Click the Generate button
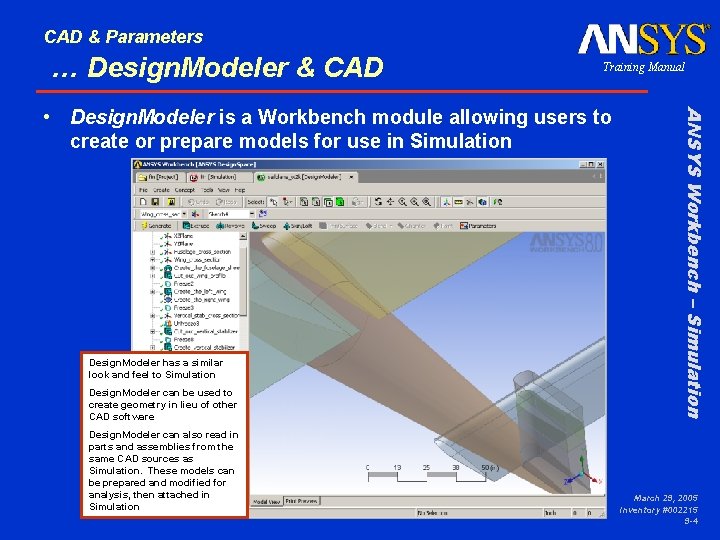Viewport: 720px width, 540px height. pos(156,226)
